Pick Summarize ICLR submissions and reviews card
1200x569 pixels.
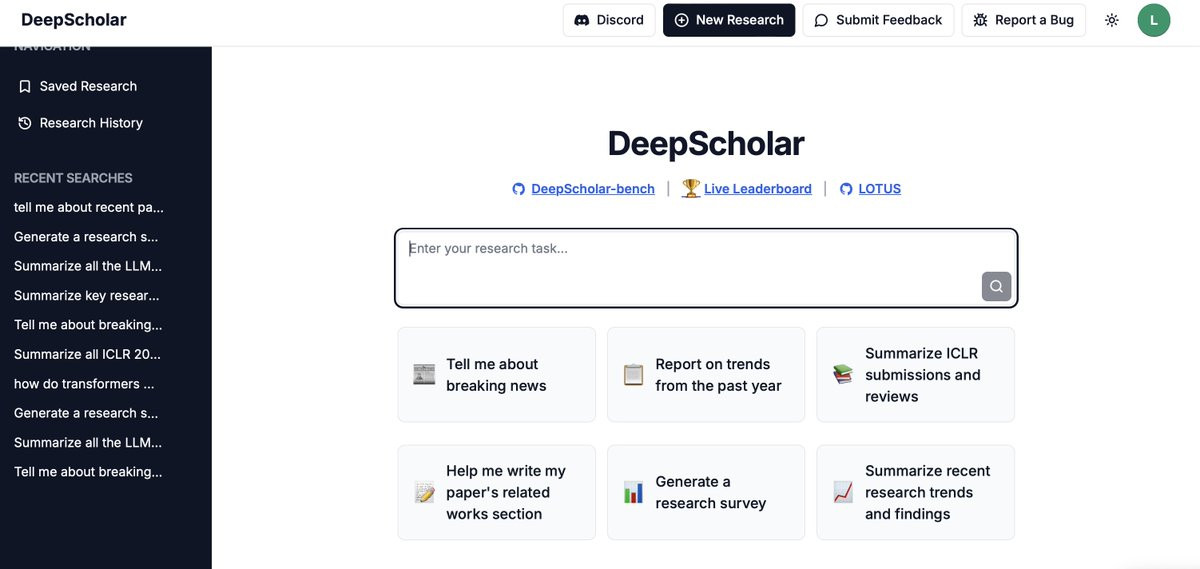[x=915, y=375]
